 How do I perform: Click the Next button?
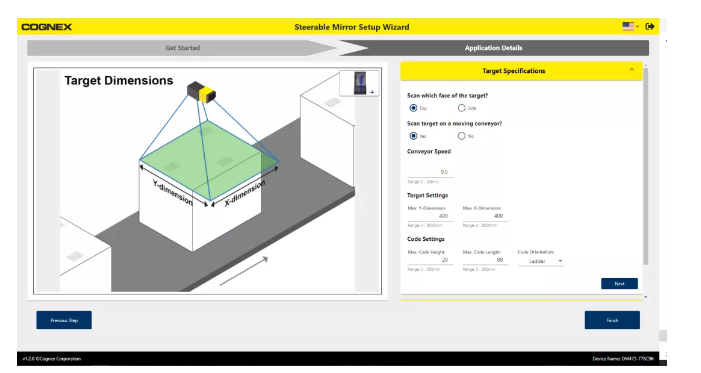(619, 284)
